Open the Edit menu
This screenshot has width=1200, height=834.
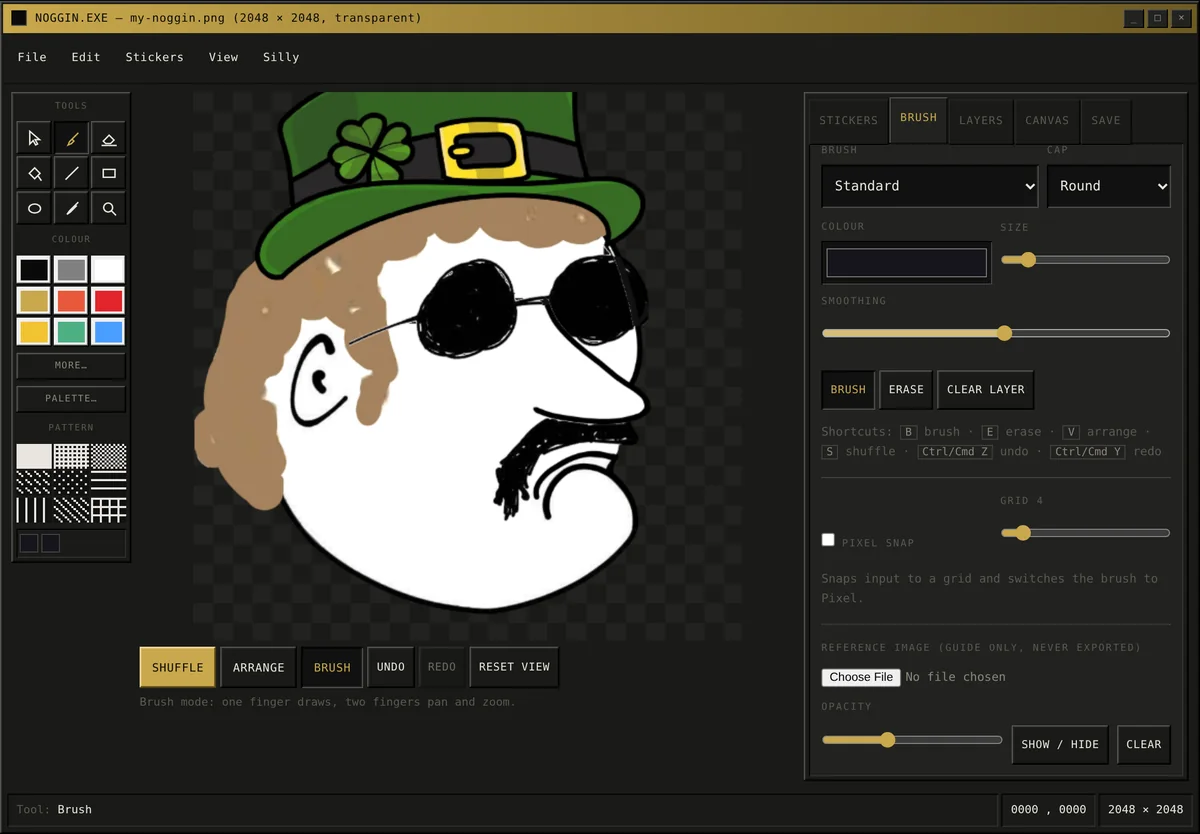coord(86,57)
